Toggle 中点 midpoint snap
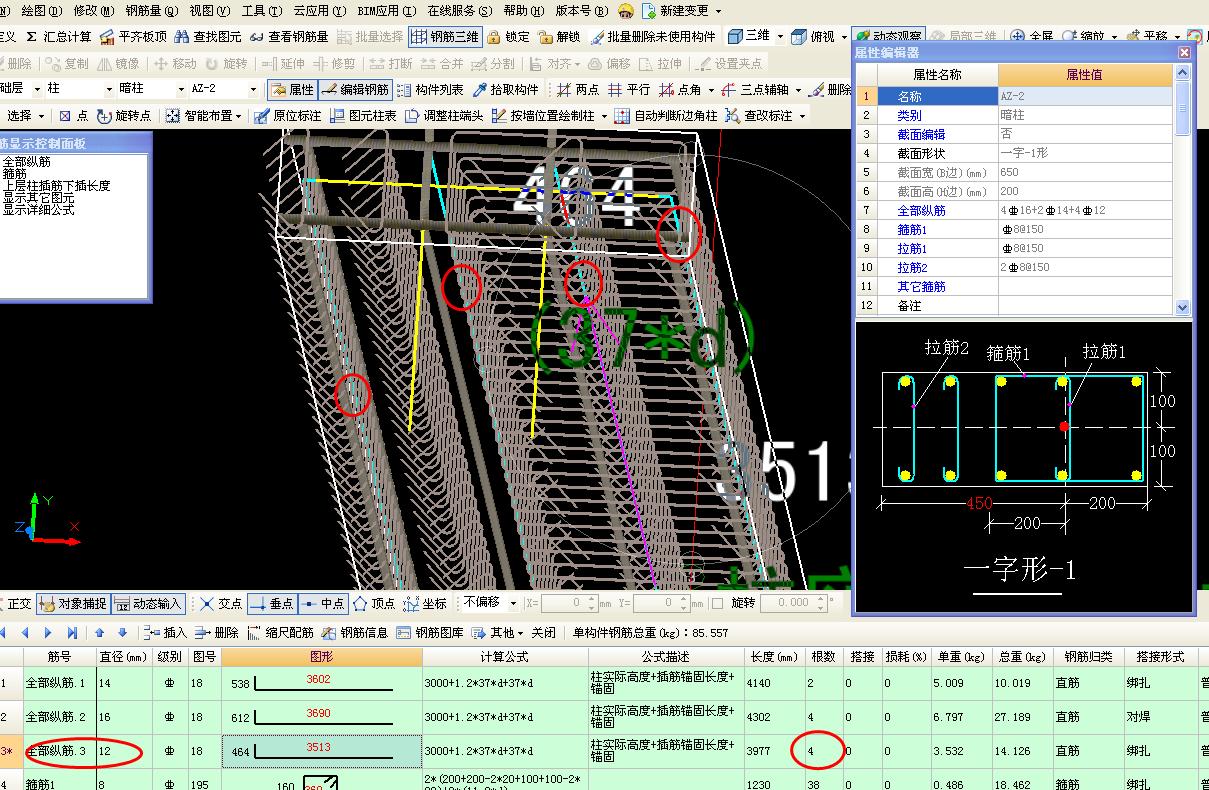The height and width of the screenshot is (790, 1209). click(322, 603)
